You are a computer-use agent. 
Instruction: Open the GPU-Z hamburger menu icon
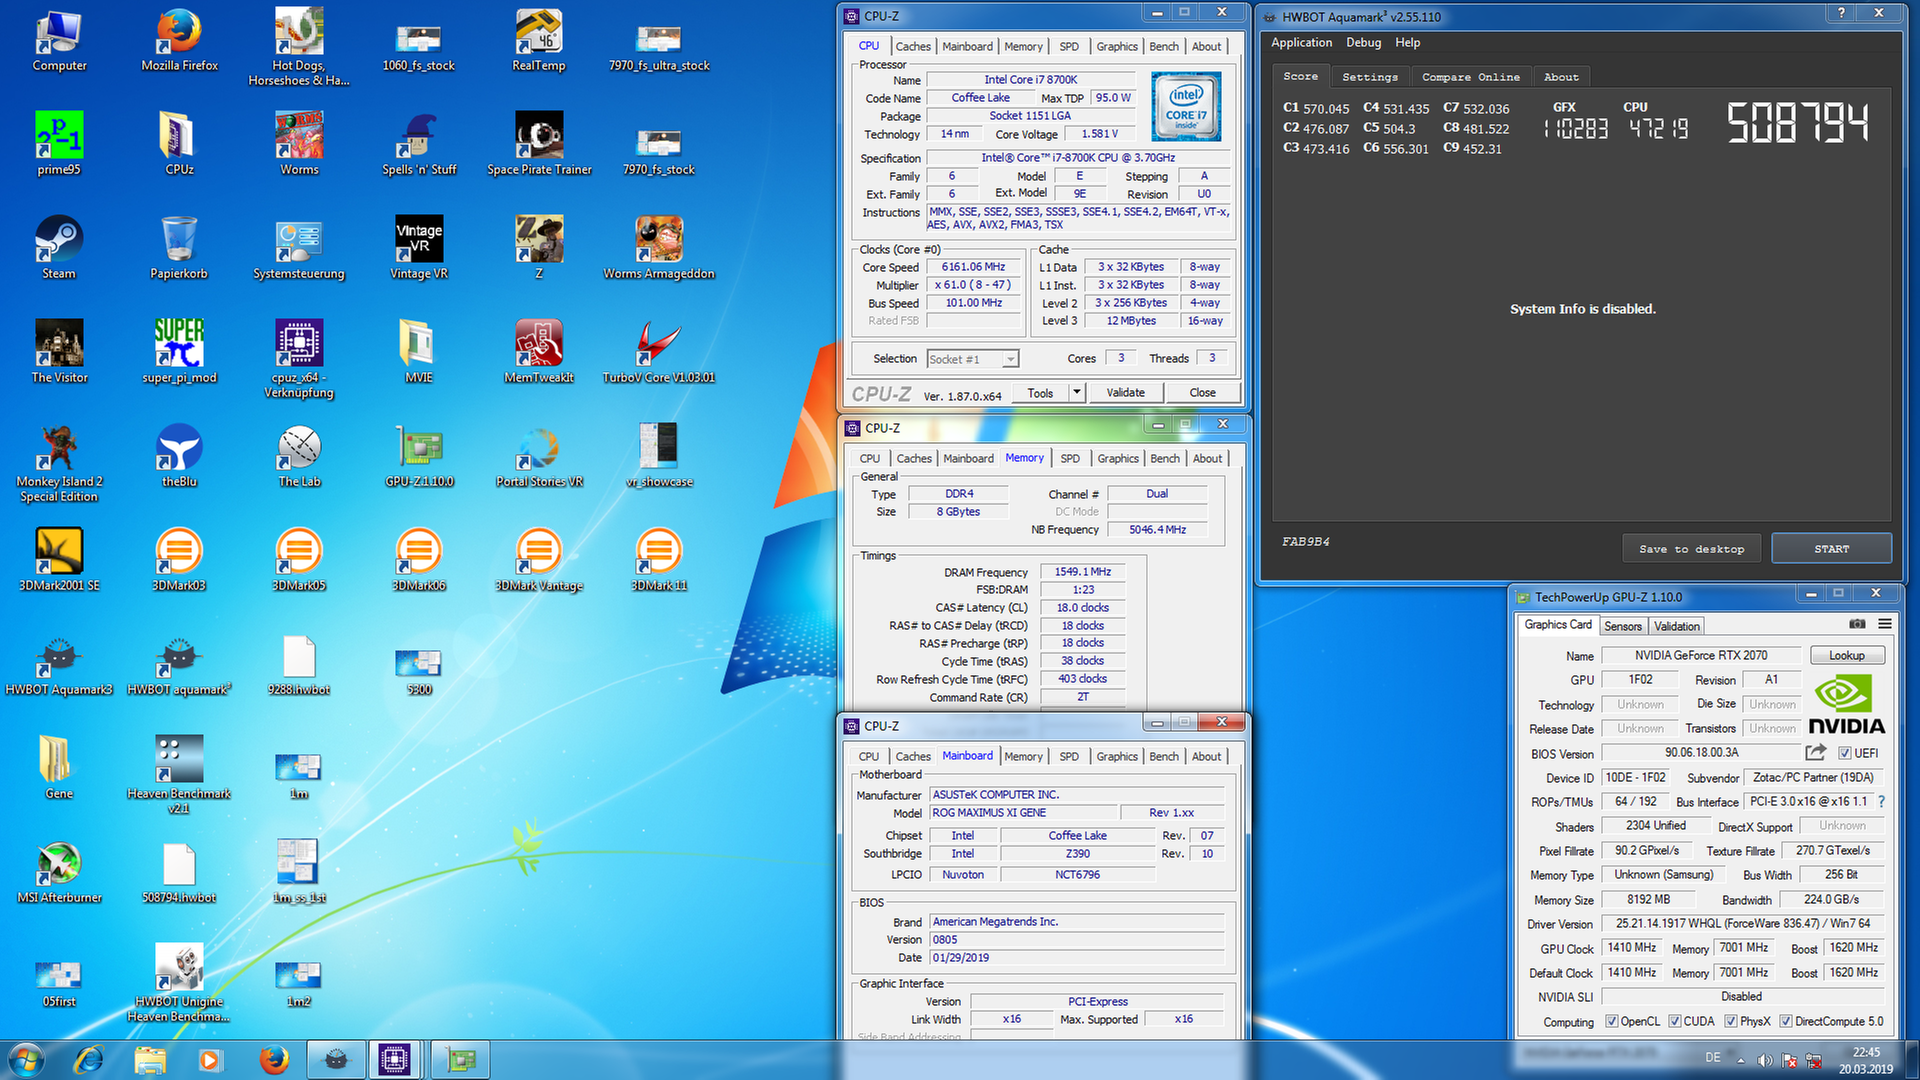1885,624
